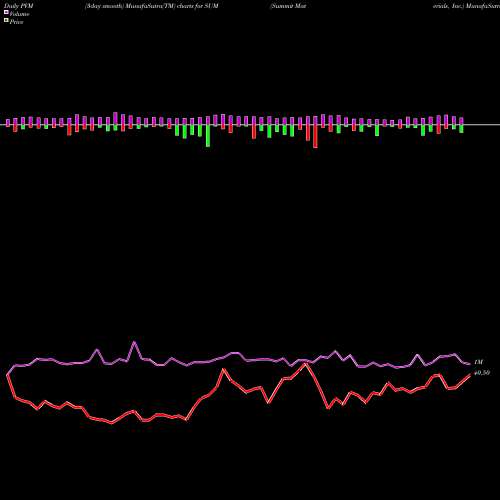Click the purple Volume legend swatch
The width and height of the screenshot is (500, 500).
(x=6, y=12)
